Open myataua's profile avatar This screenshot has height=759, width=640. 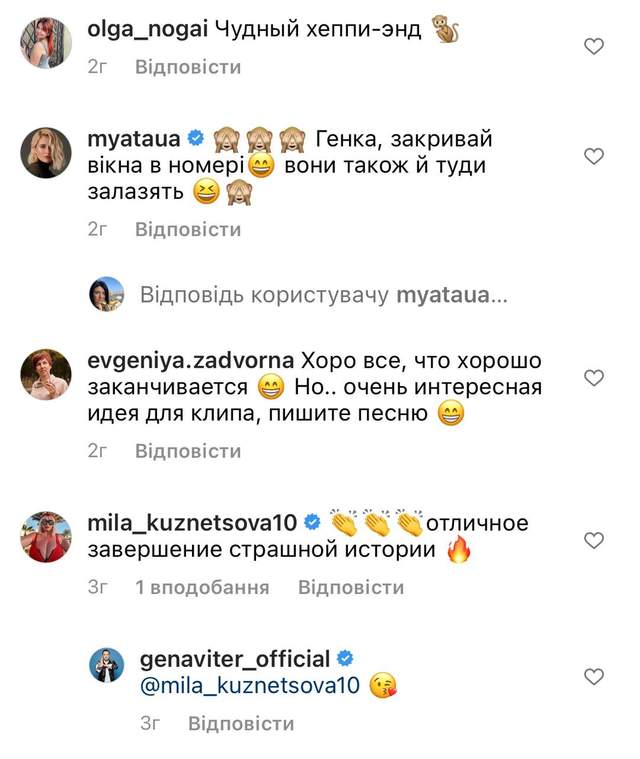[x=46, y=153]
